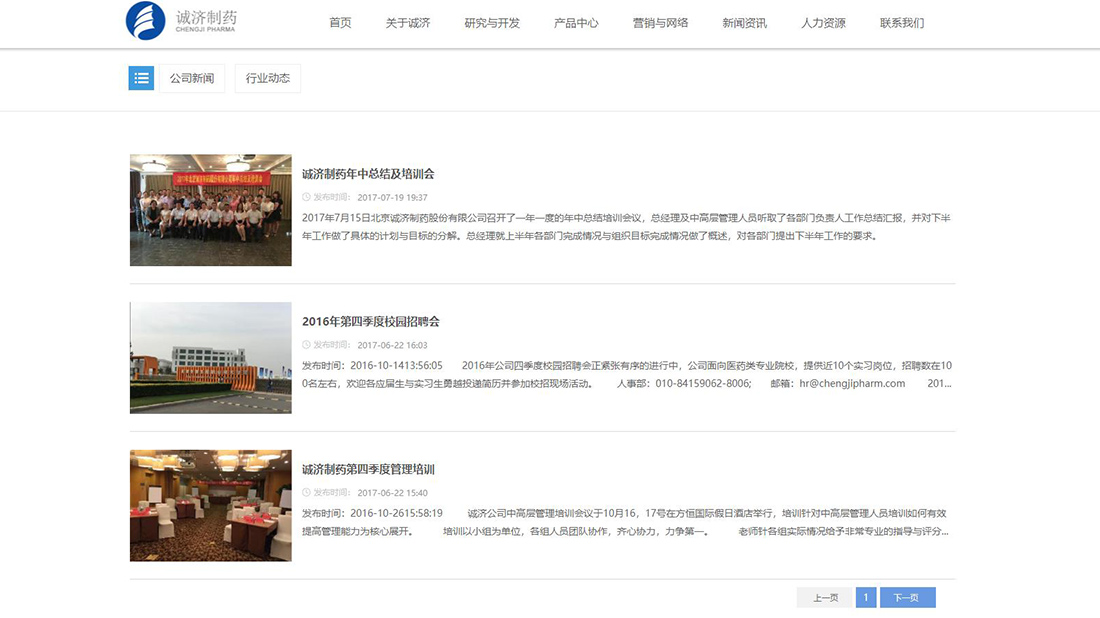Viewport: 1100px width, 618px height.
Task: Open the 人力资源 section
Action: 824,22
